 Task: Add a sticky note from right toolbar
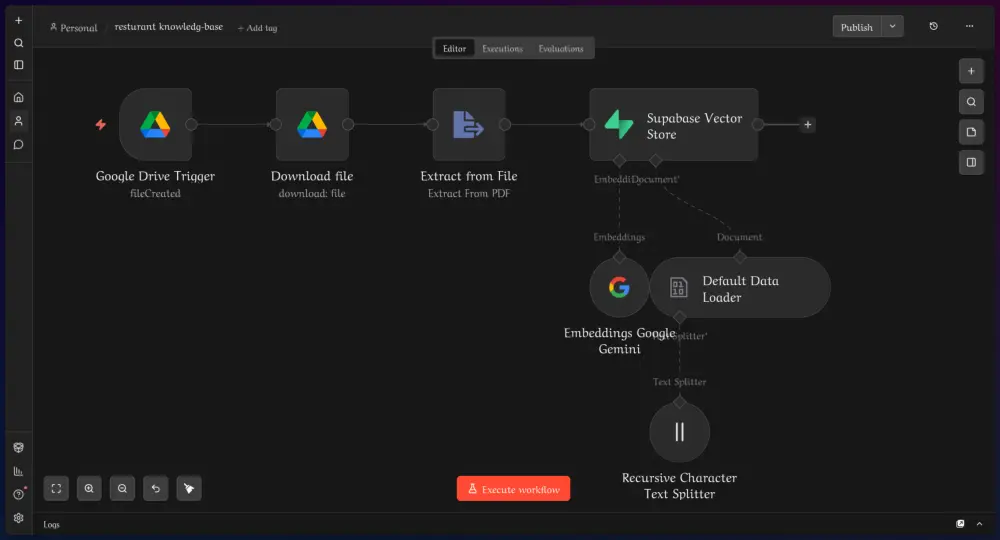click(x=971, y=132)
